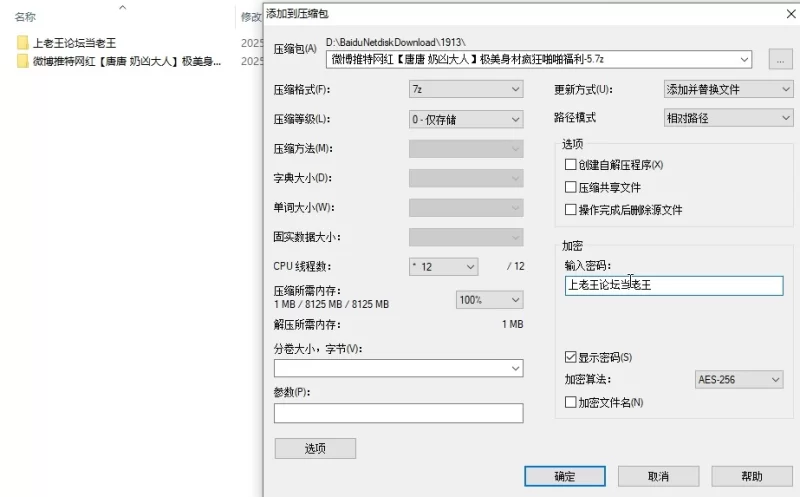
Task: Expand the archive path name dropdown arrow
Action: pos(744,60)
